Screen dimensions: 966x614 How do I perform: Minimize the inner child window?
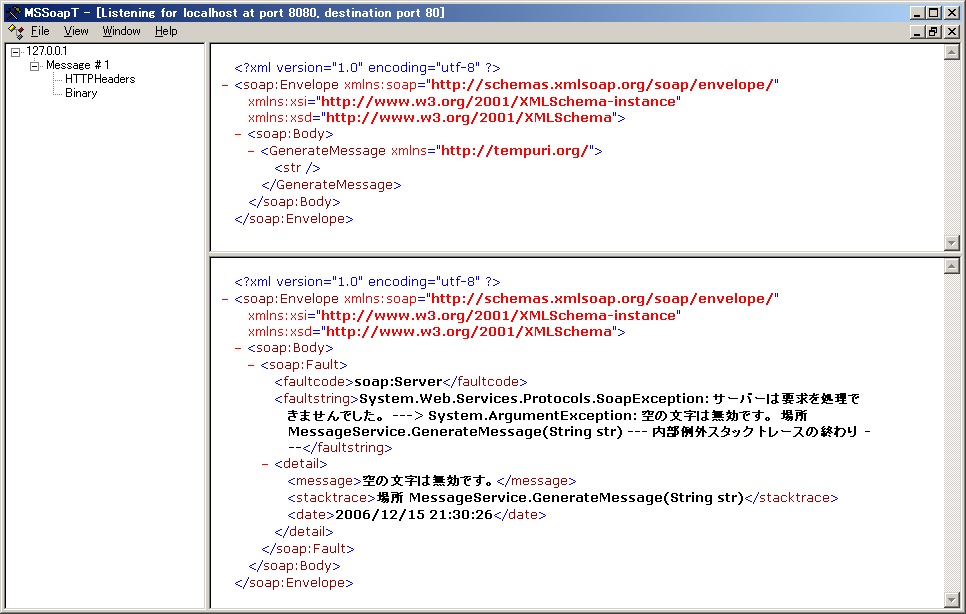[x=917, y=31]
